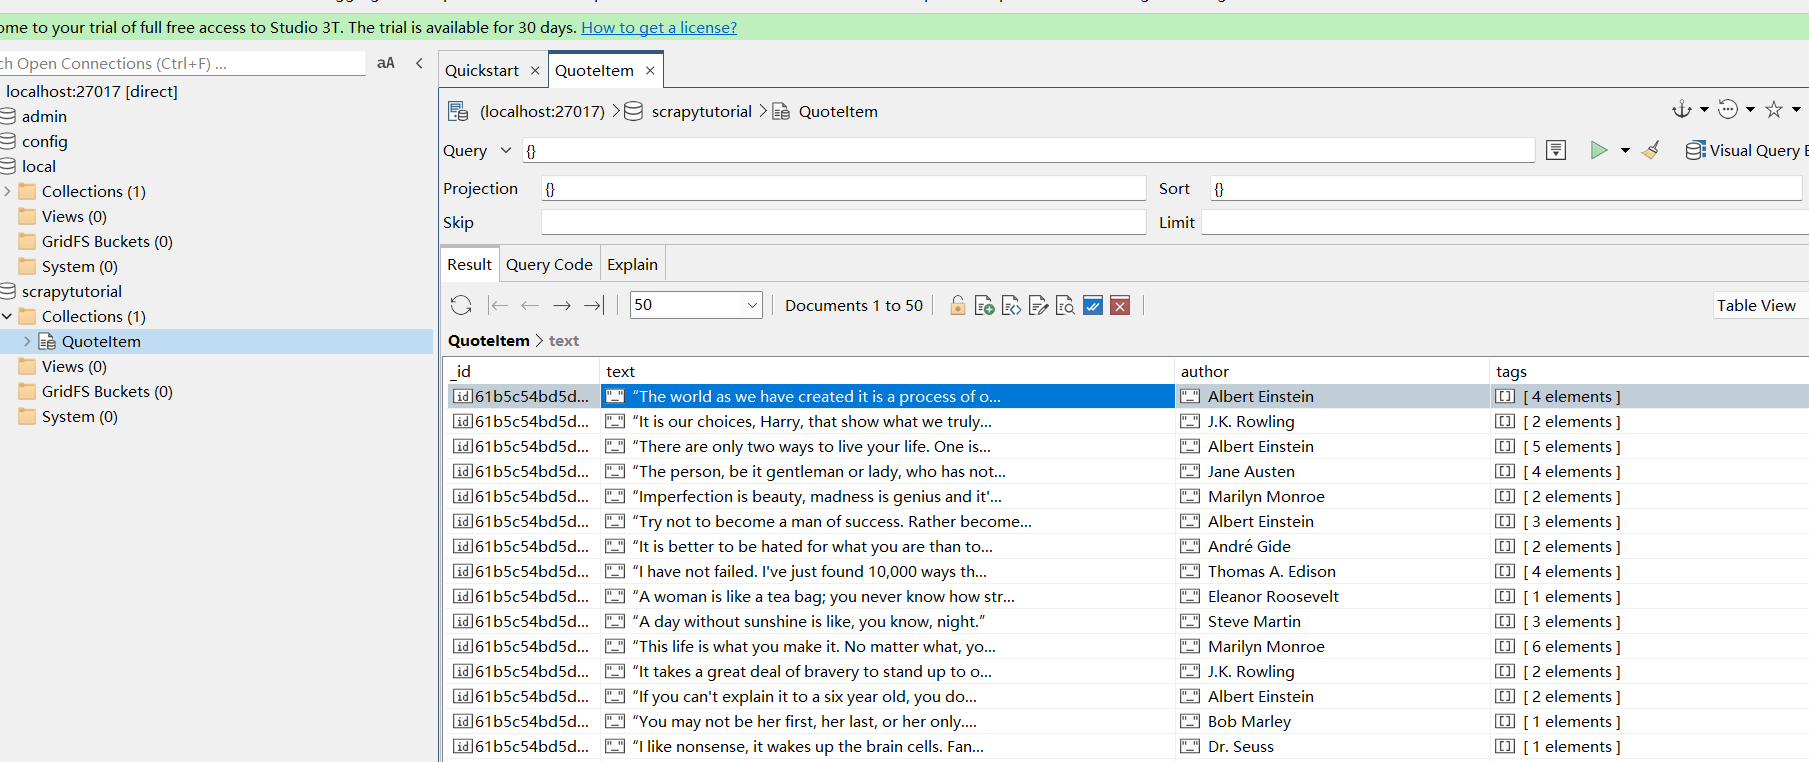Go to previous page of documents
Viewport: 1809px width, 762px height.
(x=530, y=305)
